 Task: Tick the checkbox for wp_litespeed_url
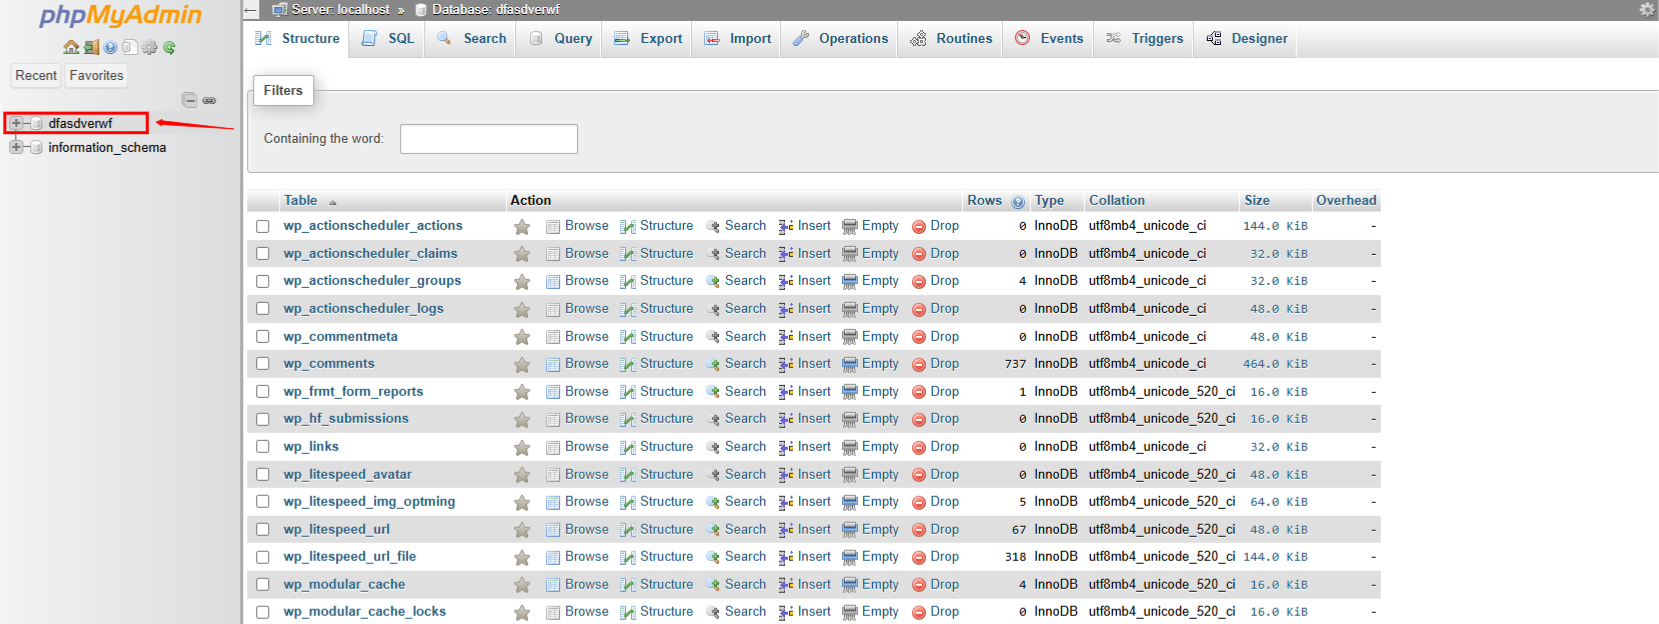(x=263, y=530)
